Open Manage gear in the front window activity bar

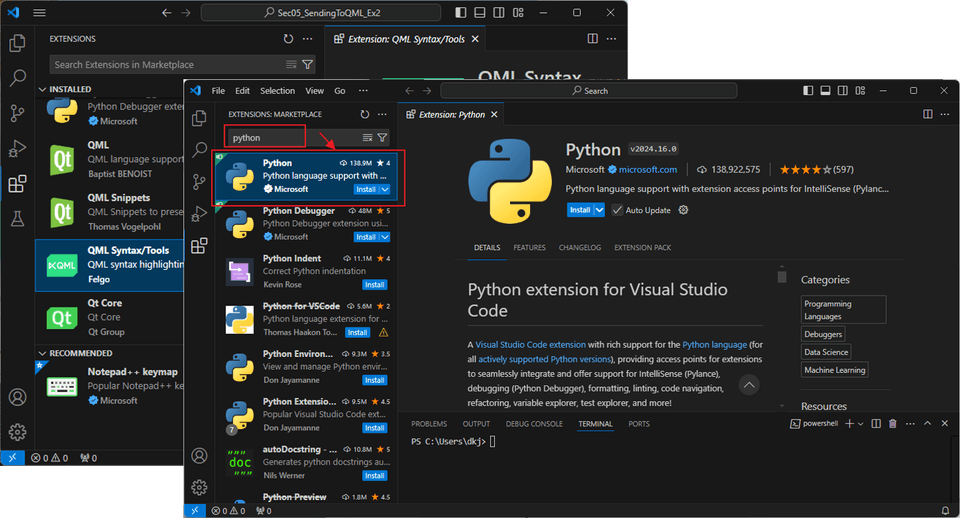(199, 487)
